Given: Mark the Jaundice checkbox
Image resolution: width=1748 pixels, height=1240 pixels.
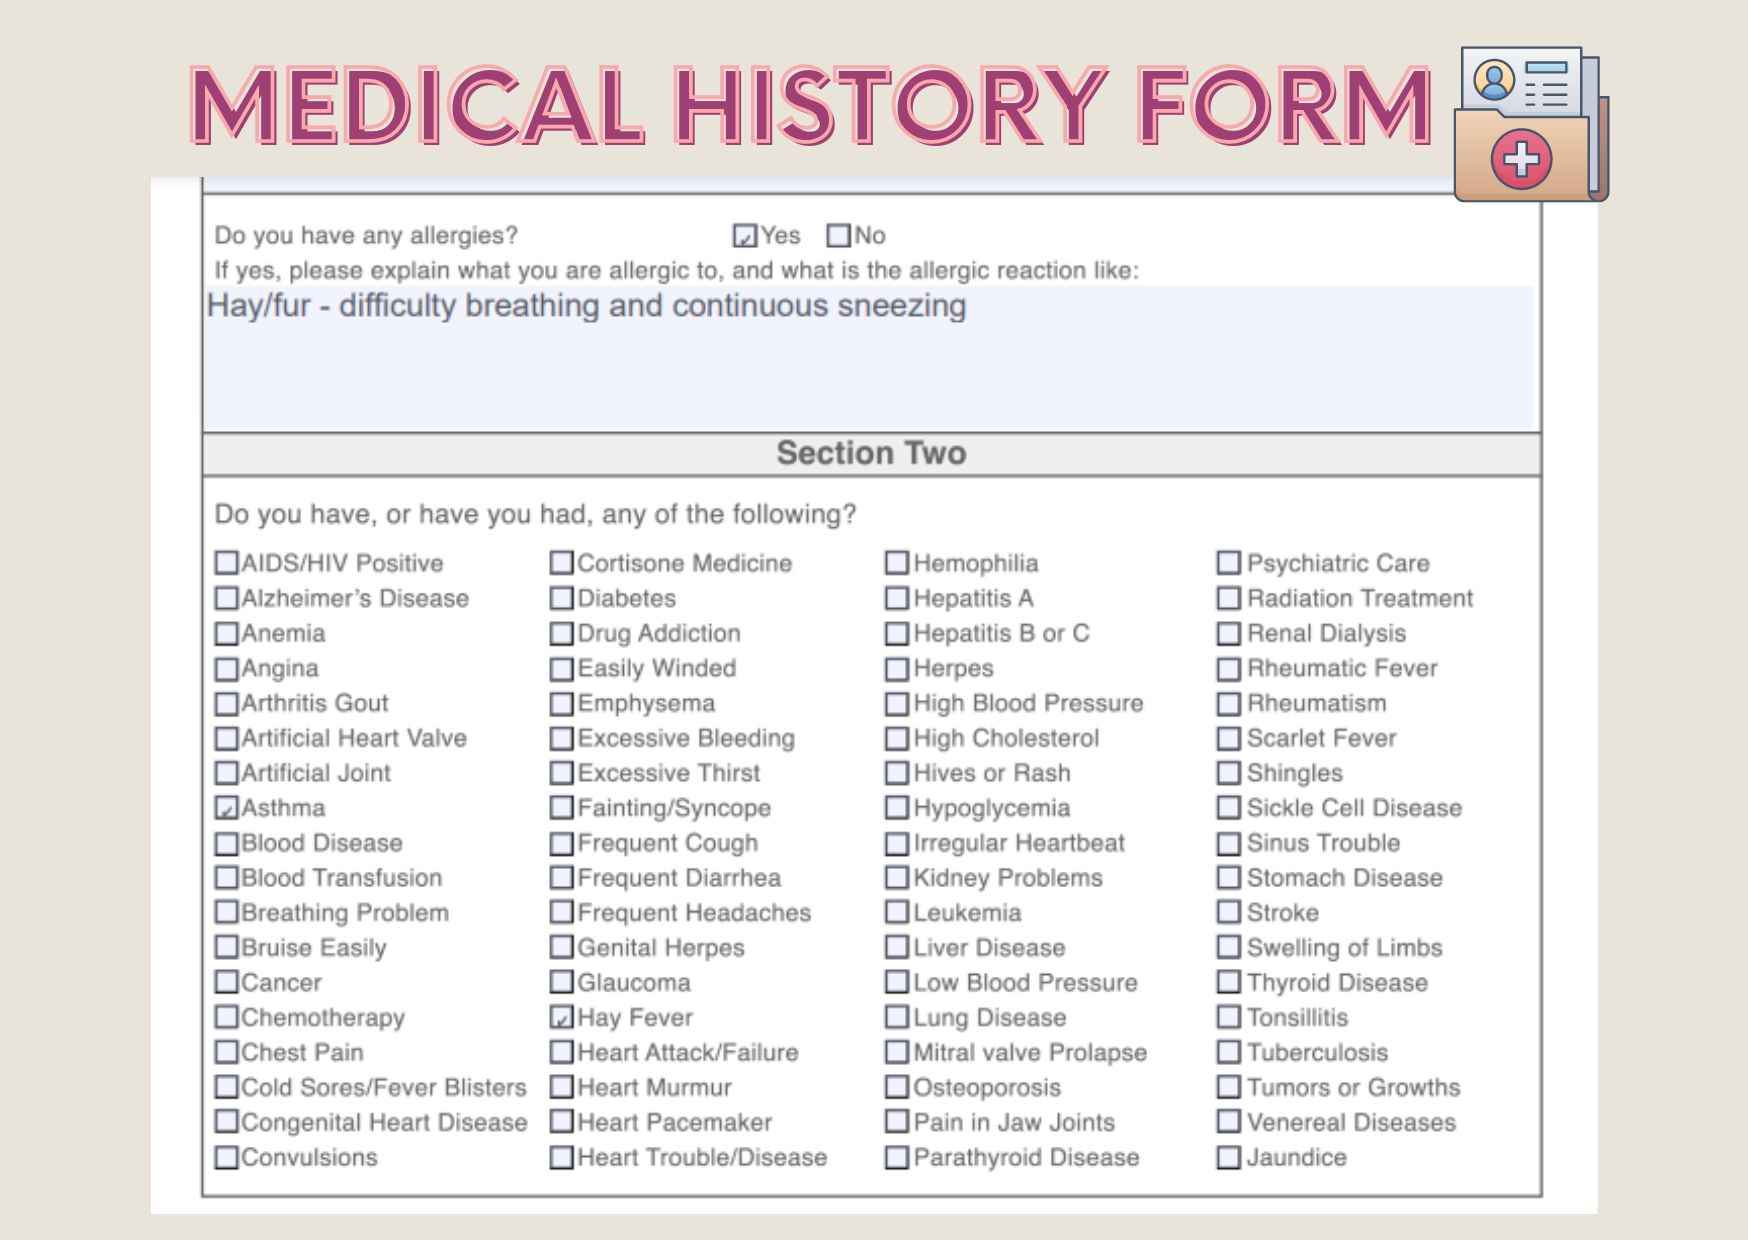Looking at the screenshot, I should (1229, 1158).
